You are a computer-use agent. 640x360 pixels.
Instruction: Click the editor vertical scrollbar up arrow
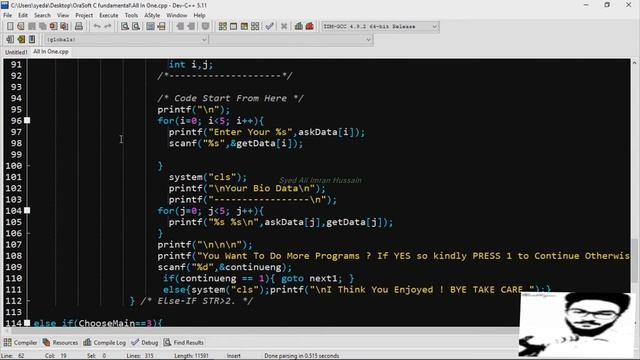point(635,63)
